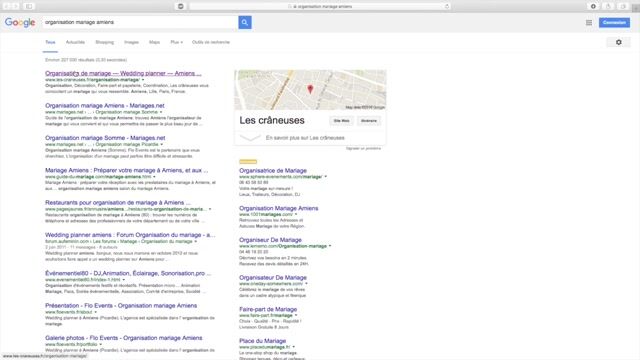
Task: Open the Google apps grid icon
Action: click(x=589, y=23)
